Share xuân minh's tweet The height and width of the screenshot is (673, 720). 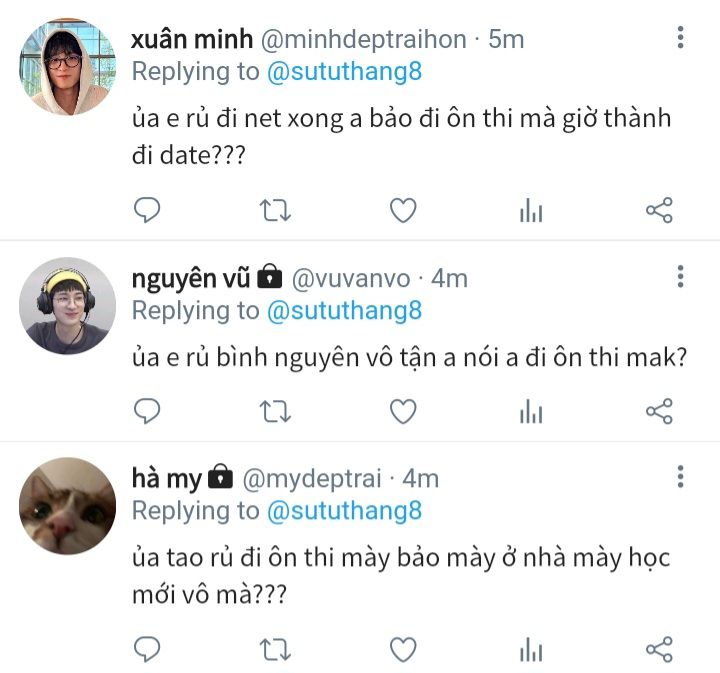[x=659, y=210]
